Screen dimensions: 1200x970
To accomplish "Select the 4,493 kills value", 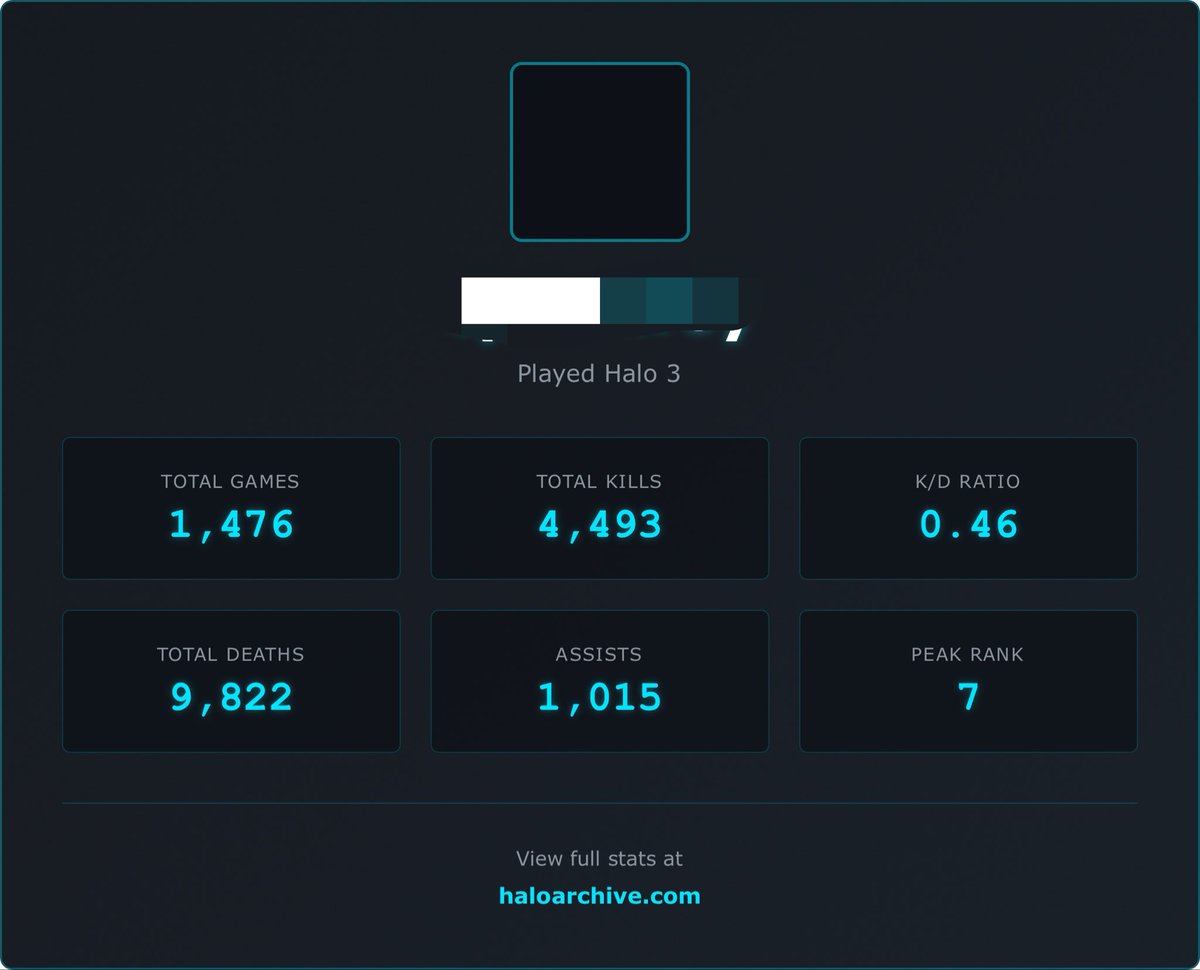I will pyautogui.click(x=600, y=524).
